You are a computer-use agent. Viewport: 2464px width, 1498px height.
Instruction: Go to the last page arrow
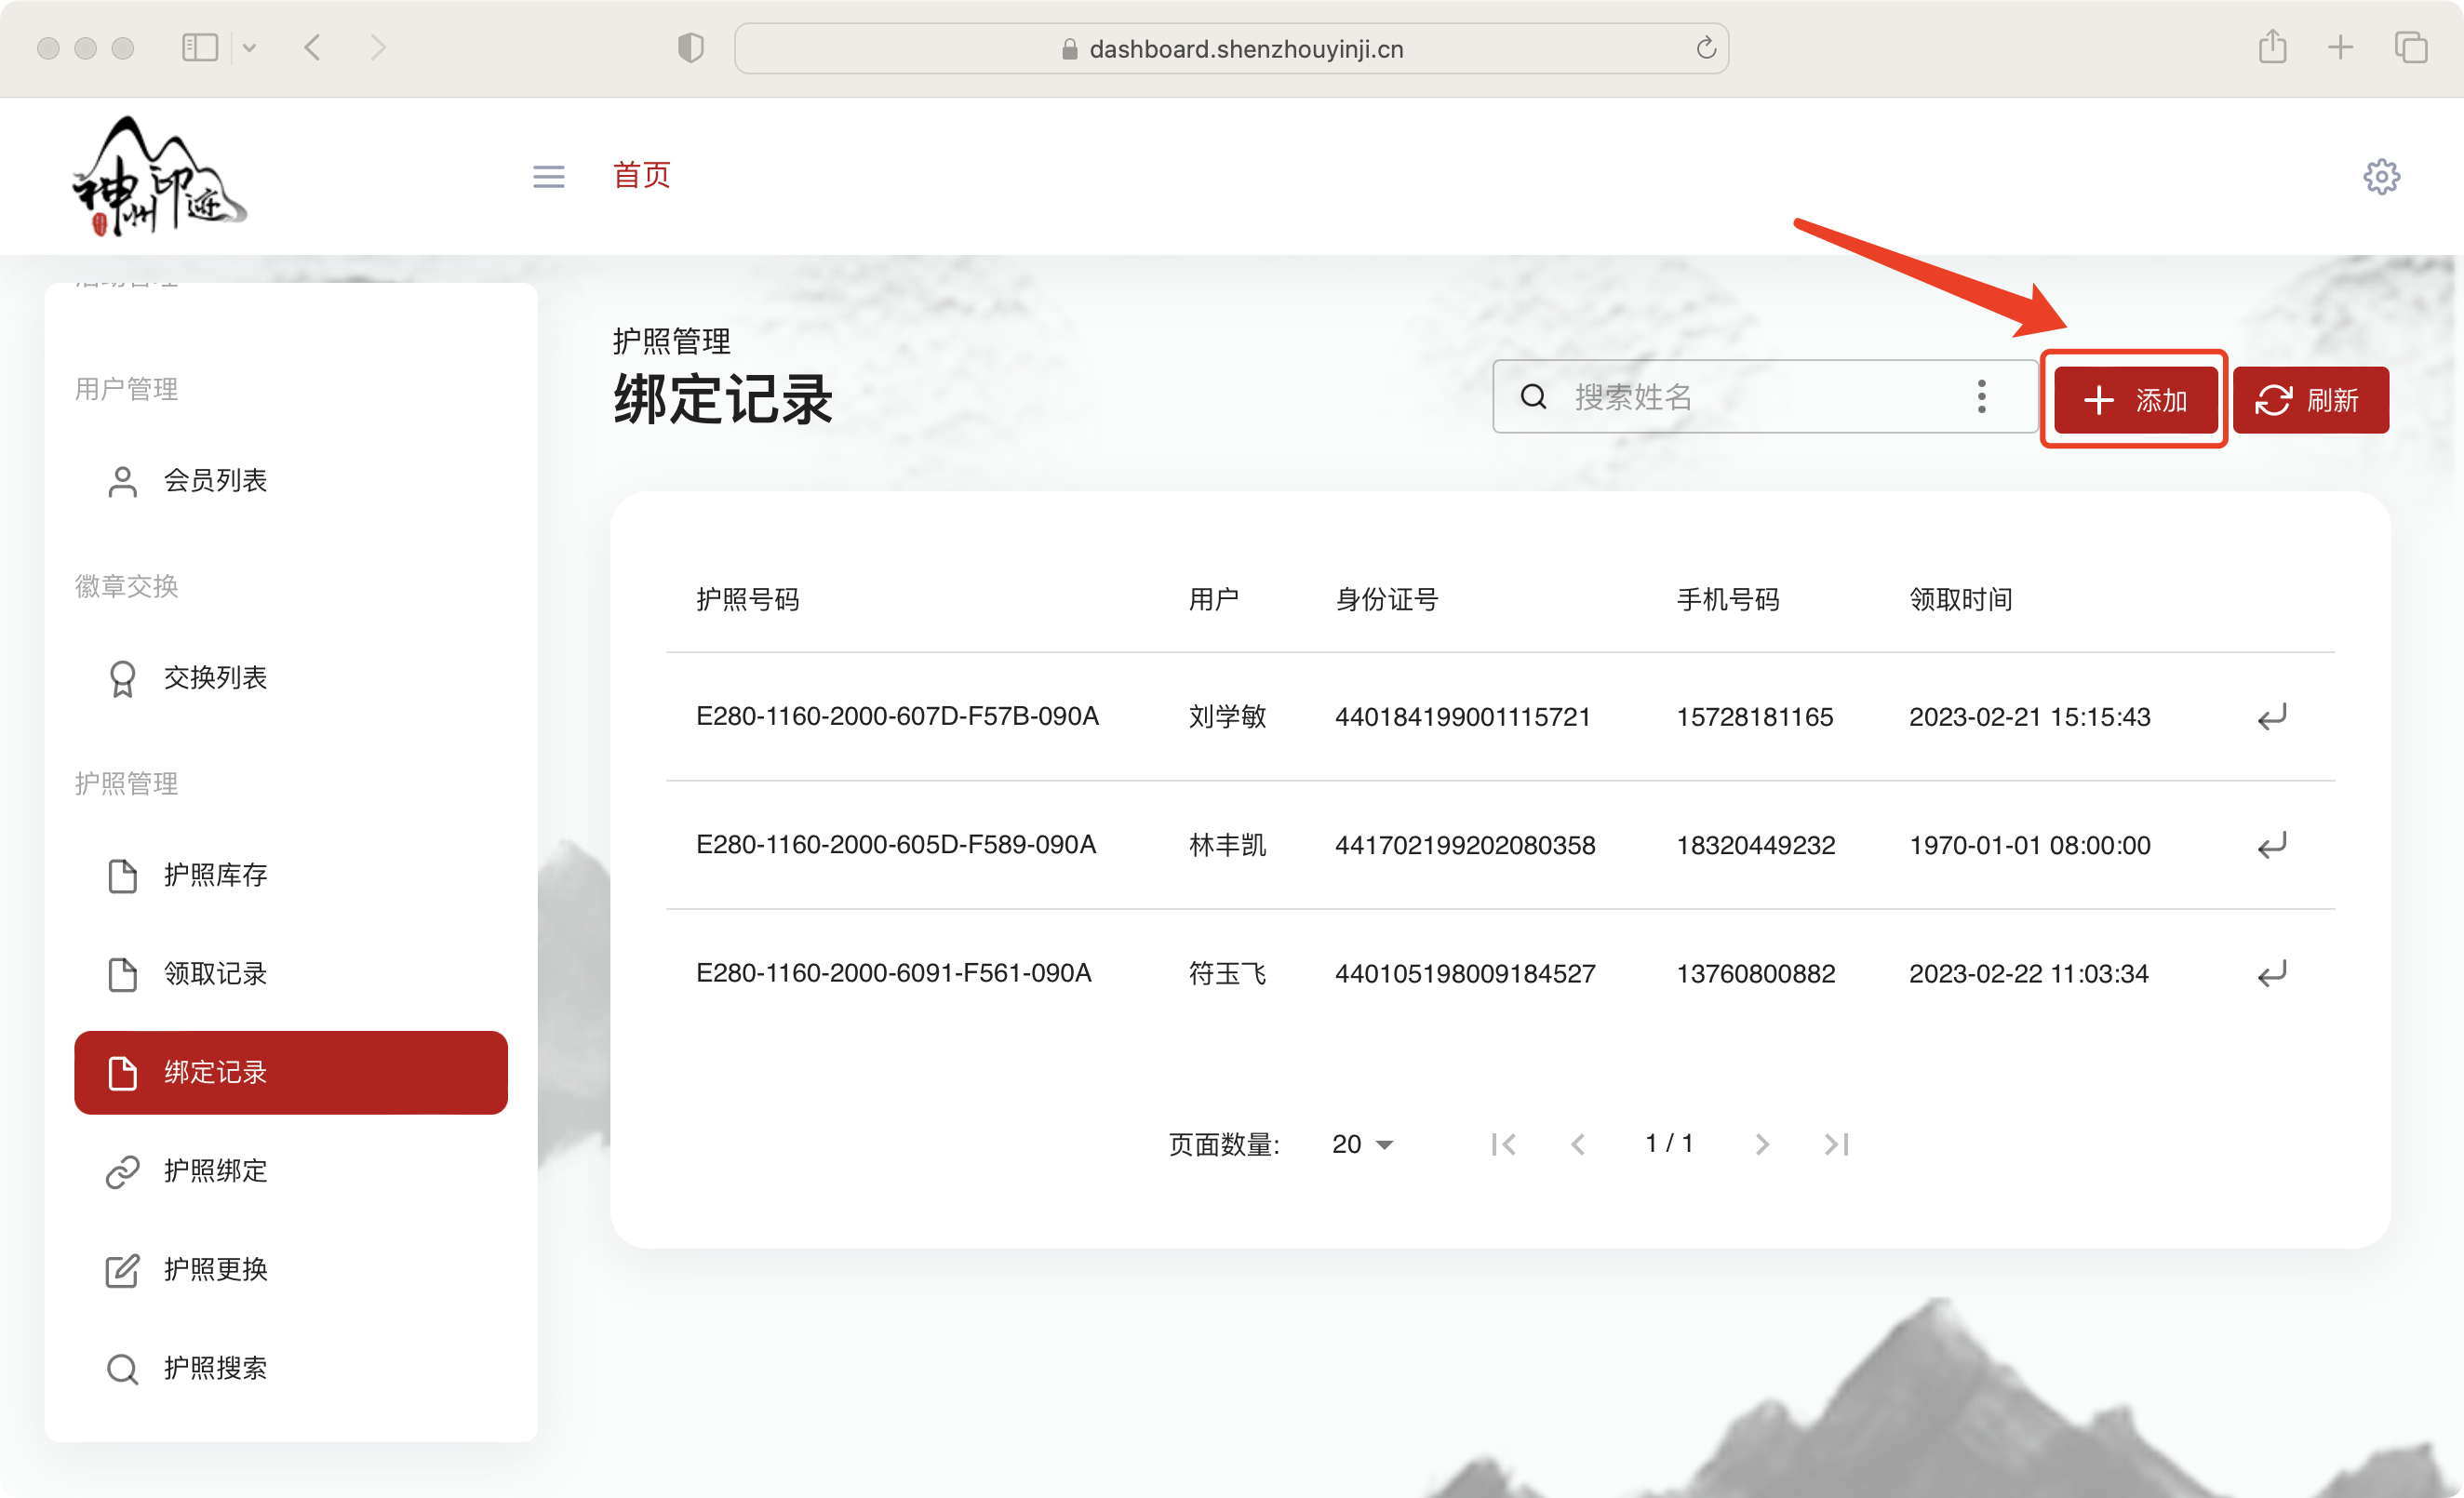1836,1144
